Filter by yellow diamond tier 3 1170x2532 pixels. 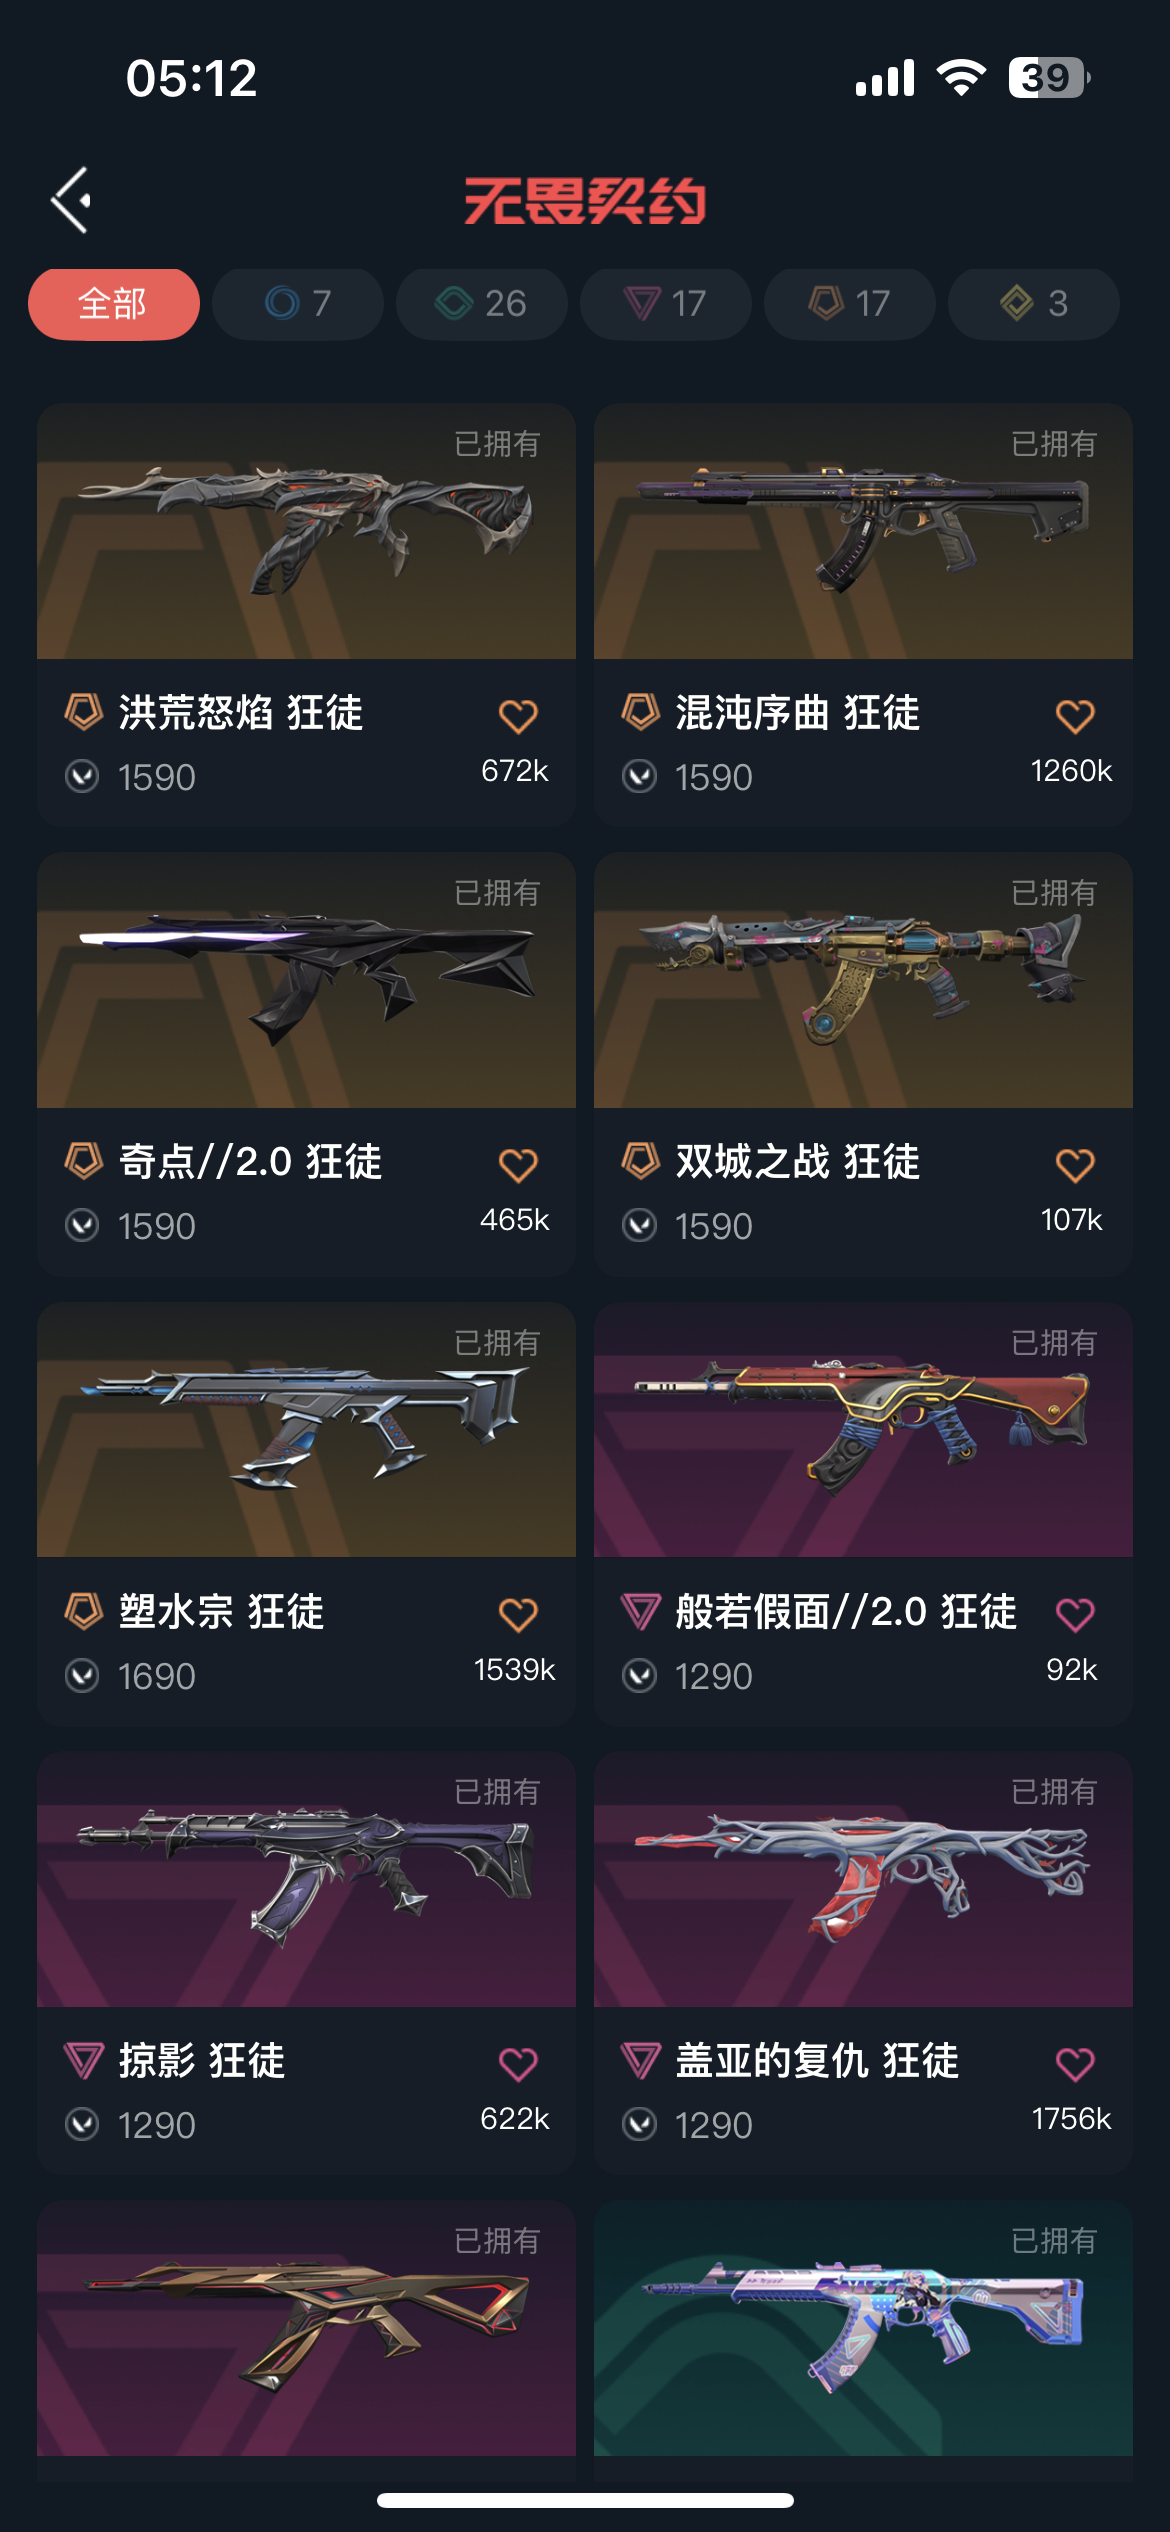point(1034,304)
